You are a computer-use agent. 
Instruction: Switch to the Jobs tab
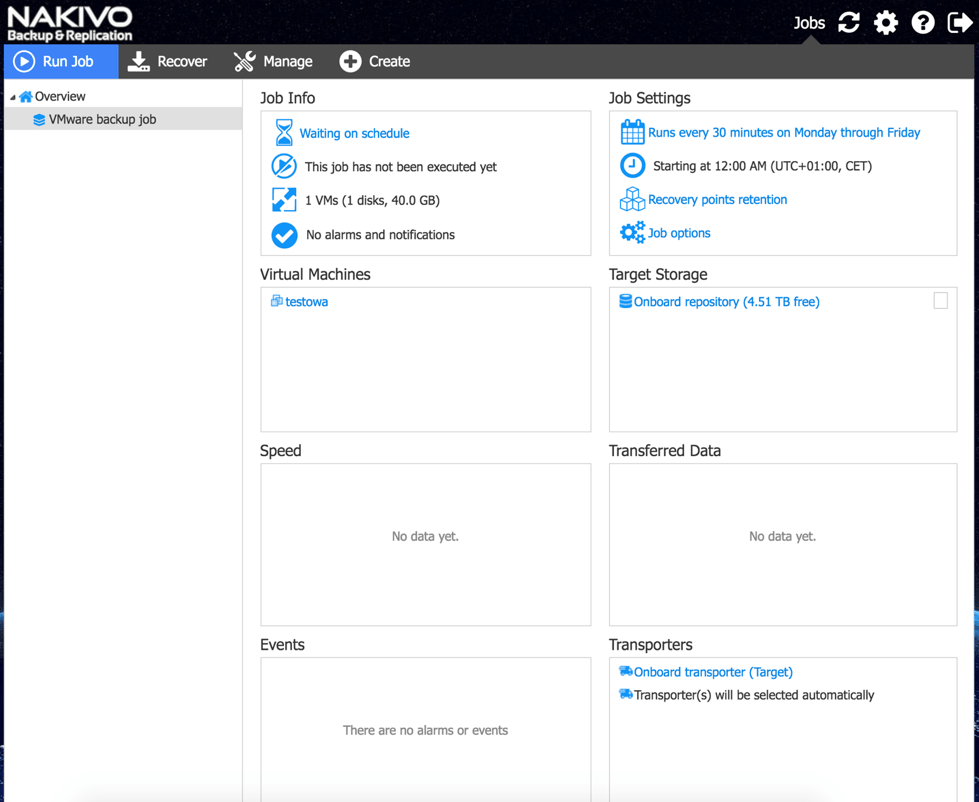point(809,22)
